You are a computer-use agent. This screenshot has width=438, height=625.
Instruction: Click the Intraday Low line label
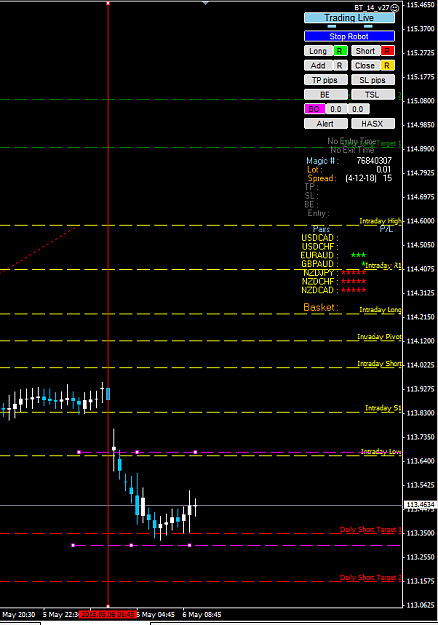tap(381, 451)
